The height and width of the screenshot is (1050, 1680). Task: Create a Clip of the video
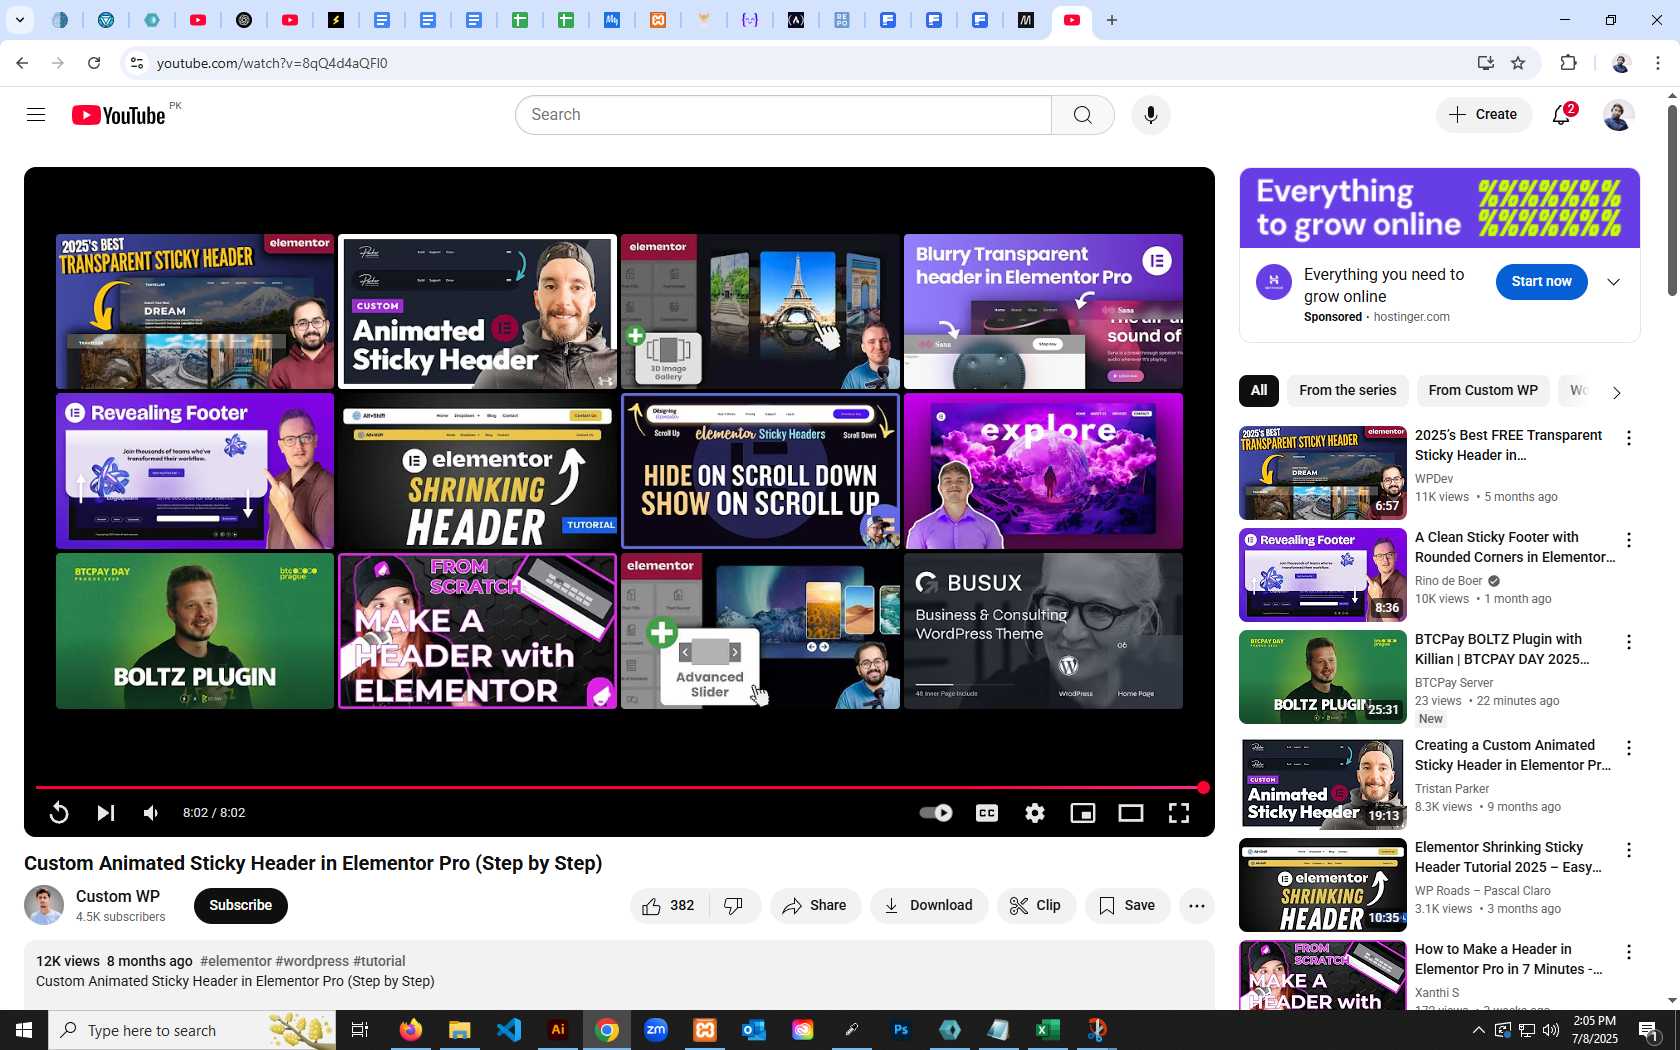(x=1036, y=906)
